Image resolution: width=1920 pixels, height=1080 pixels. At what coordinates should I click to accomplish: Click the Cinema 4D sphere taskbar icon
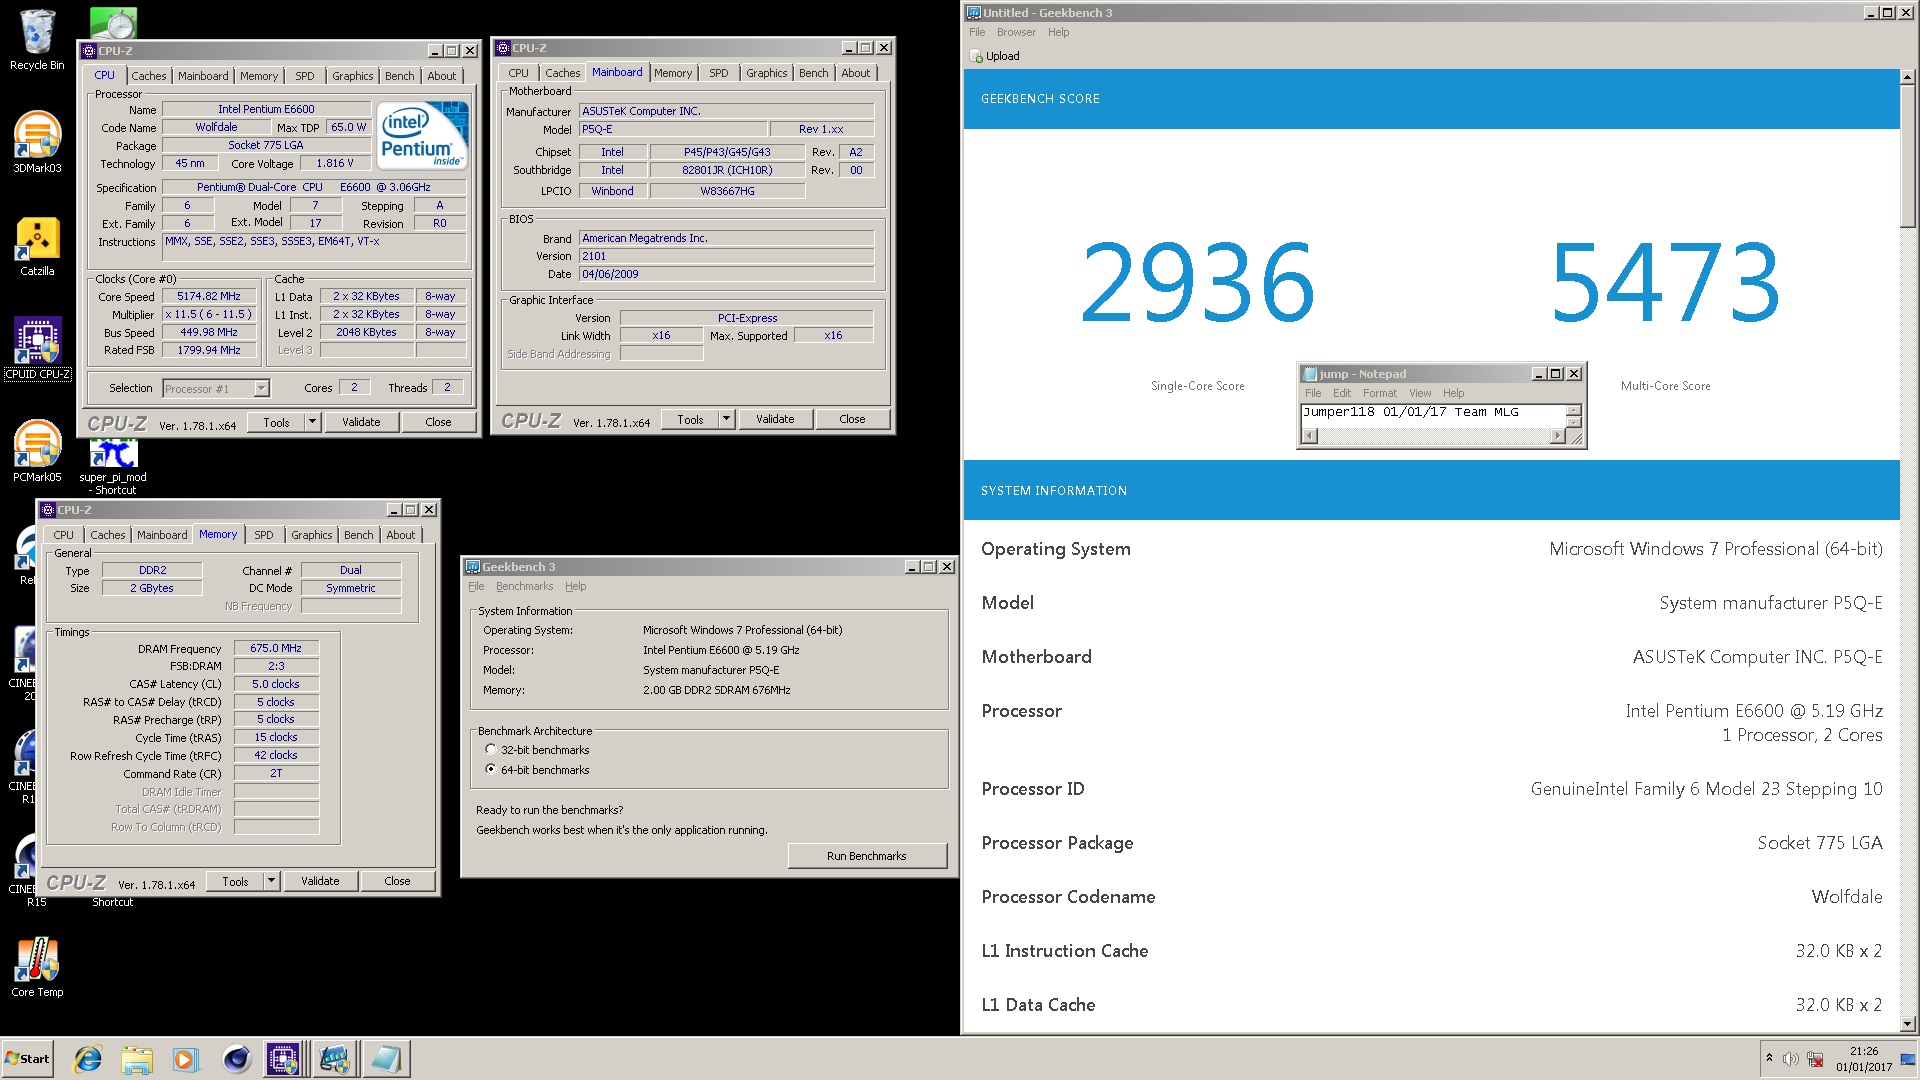tap(236, 1059)
